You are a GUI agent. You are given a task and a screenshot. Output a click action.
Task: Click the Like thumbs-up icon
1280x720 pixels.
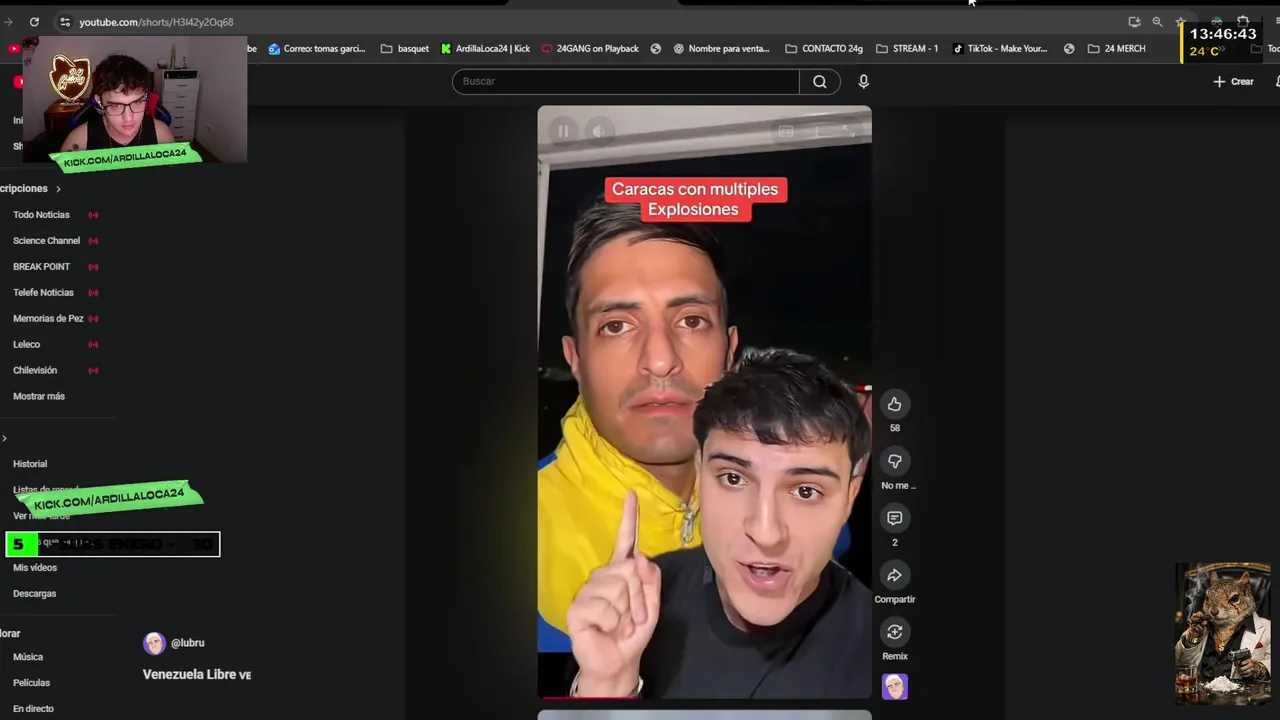[x=894, y=404]
